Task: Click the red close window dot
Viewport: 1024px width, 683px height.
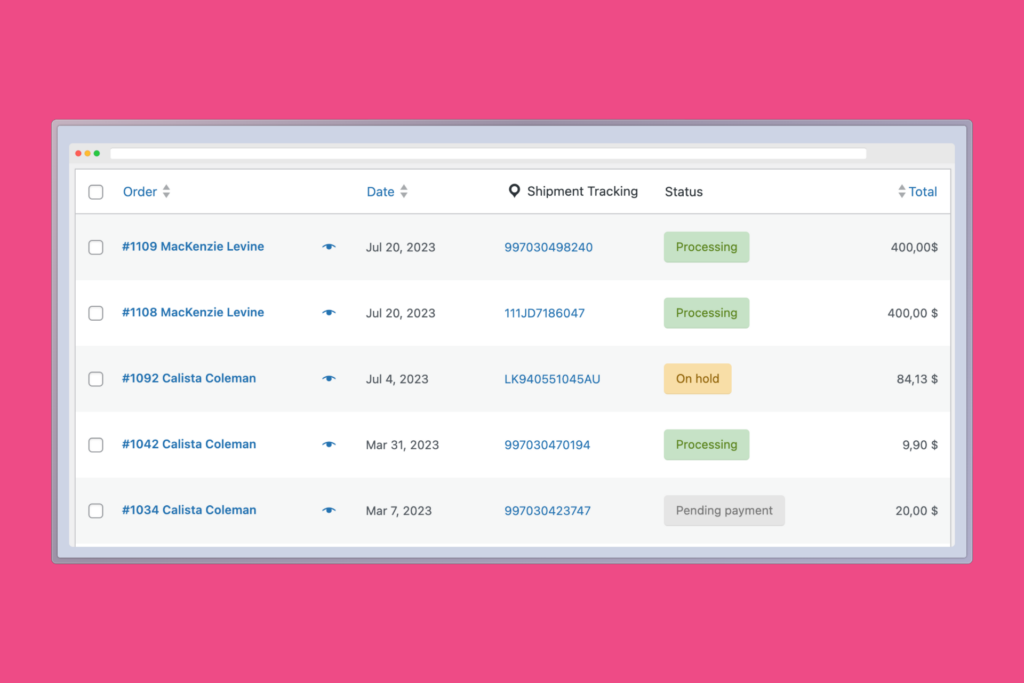Action: (x=78, y=153)
